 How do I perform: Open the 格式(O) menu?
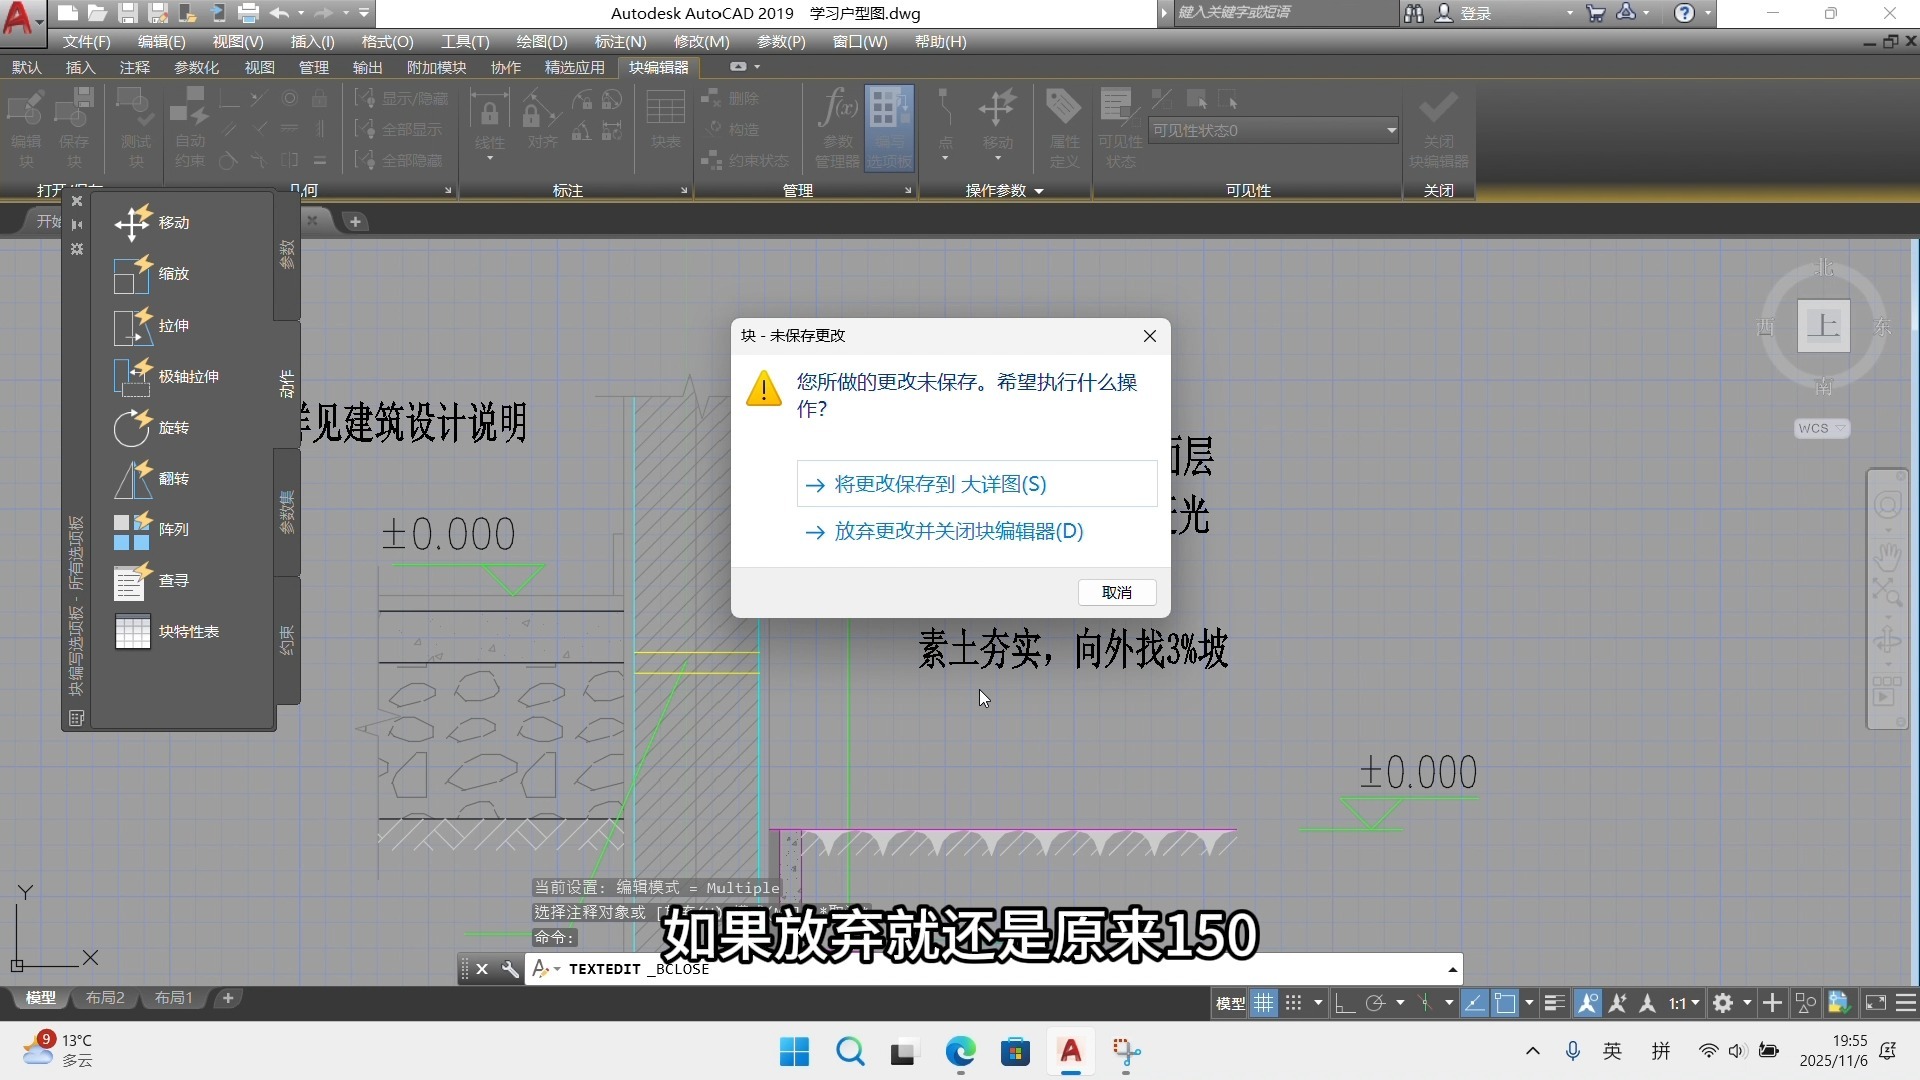[386, 42]
